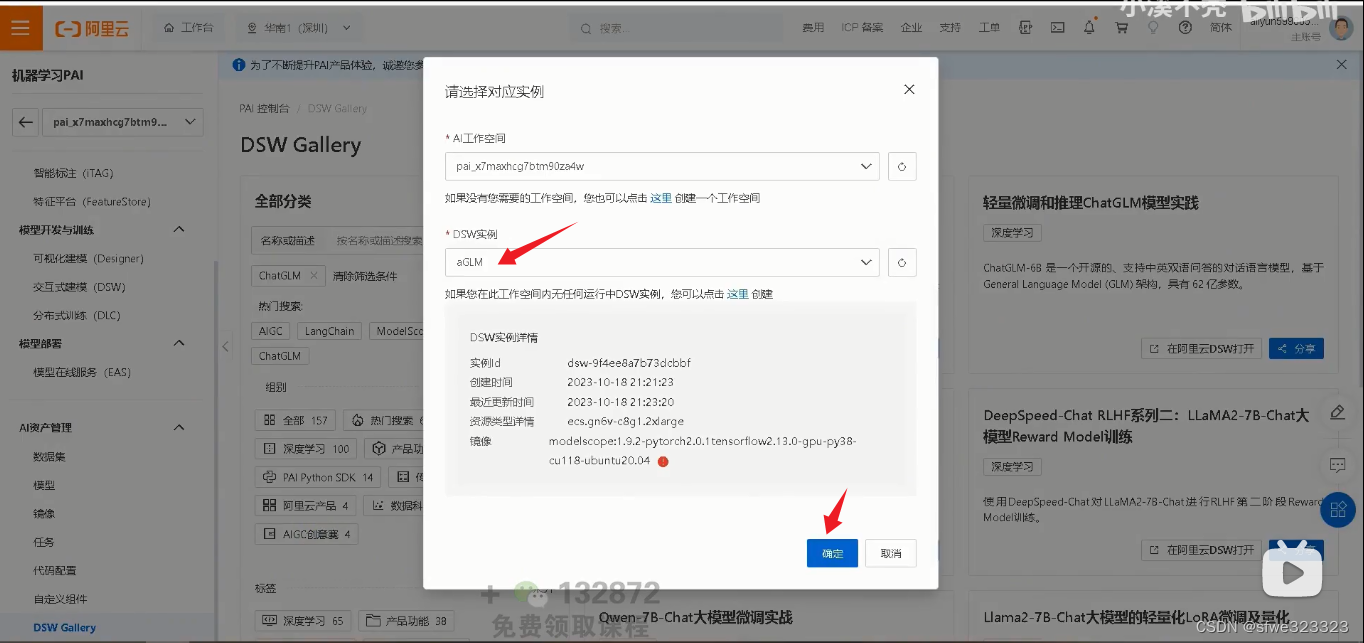Open 交互式建模 (DSW)
The width and height of the screenshot is (1364, 643).
click(x=79, y=287)
